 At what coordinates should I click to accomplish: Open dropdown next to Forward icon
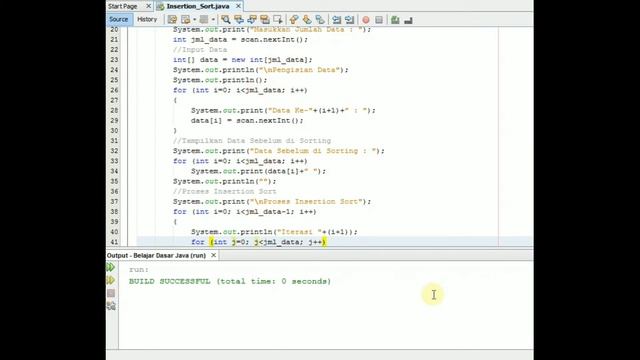tap(213, 20)
